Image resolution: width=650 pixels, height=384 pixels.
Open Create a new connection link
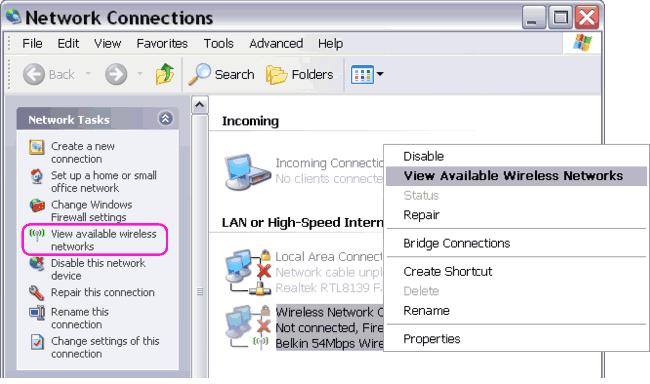coord(82,153)
